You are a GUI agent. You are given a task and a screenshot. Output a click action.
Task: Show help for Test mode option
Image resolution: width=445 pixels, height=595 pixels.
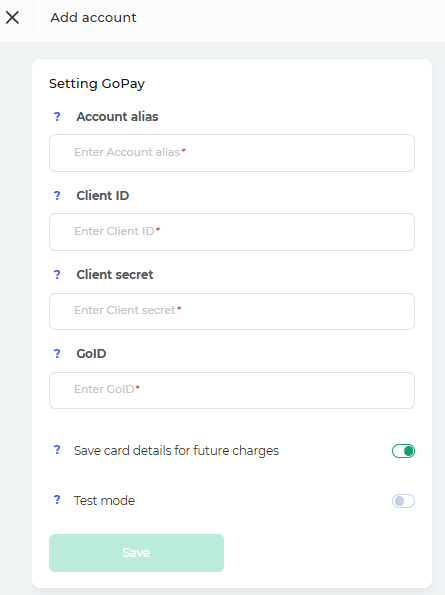click(57, 500)
